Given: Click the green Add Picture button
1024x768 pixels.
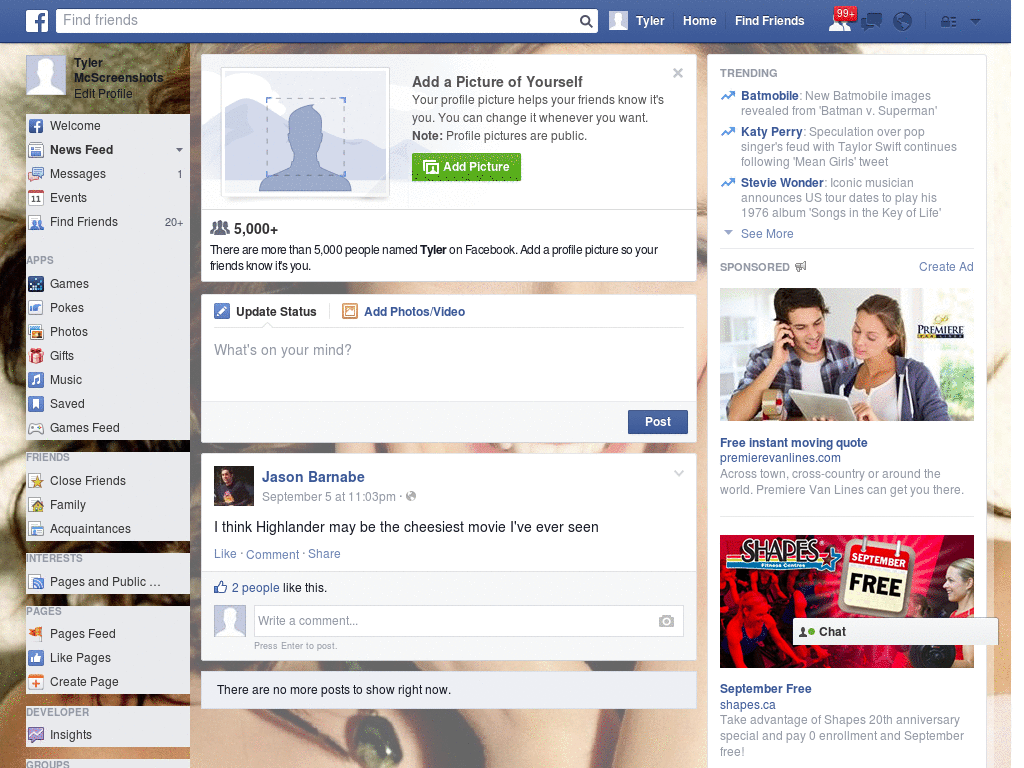Looking at the screenshot, I should 466,167.
